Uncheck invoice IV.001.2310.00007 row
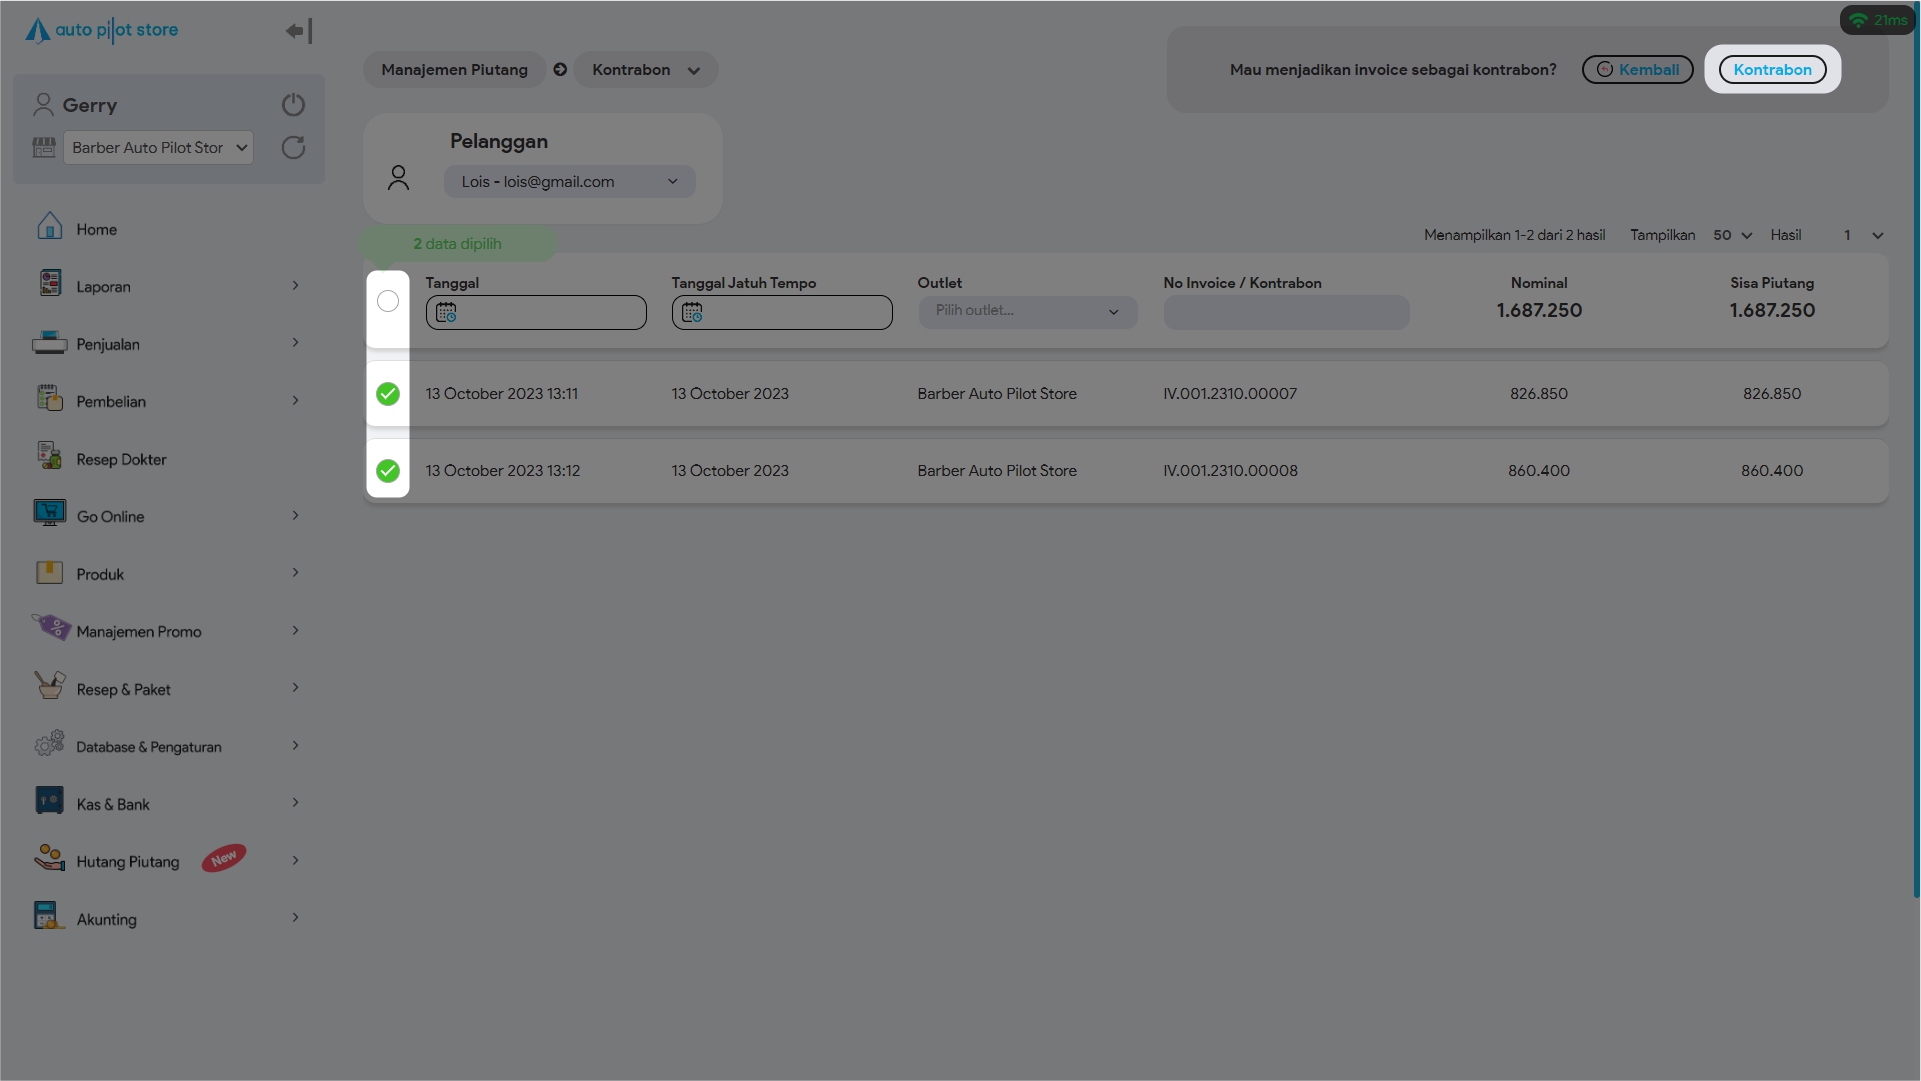Viewport: 1921px width, 1081px height. click(x=388, y=394)
